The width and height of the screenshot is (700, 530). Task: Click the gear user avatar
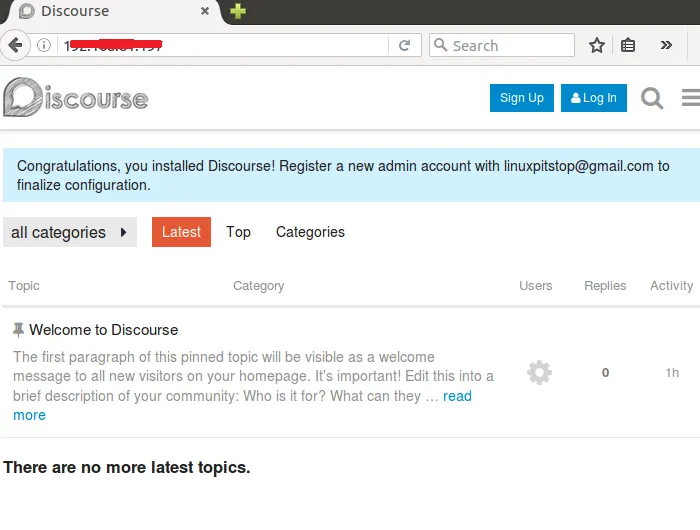(x=539, y=373)
